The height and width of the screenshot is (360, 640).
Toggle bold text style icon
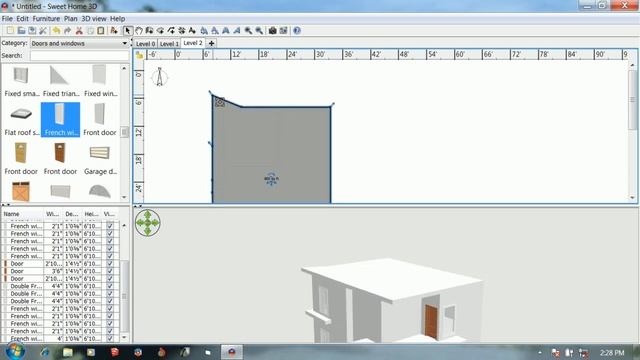[226, 31]
